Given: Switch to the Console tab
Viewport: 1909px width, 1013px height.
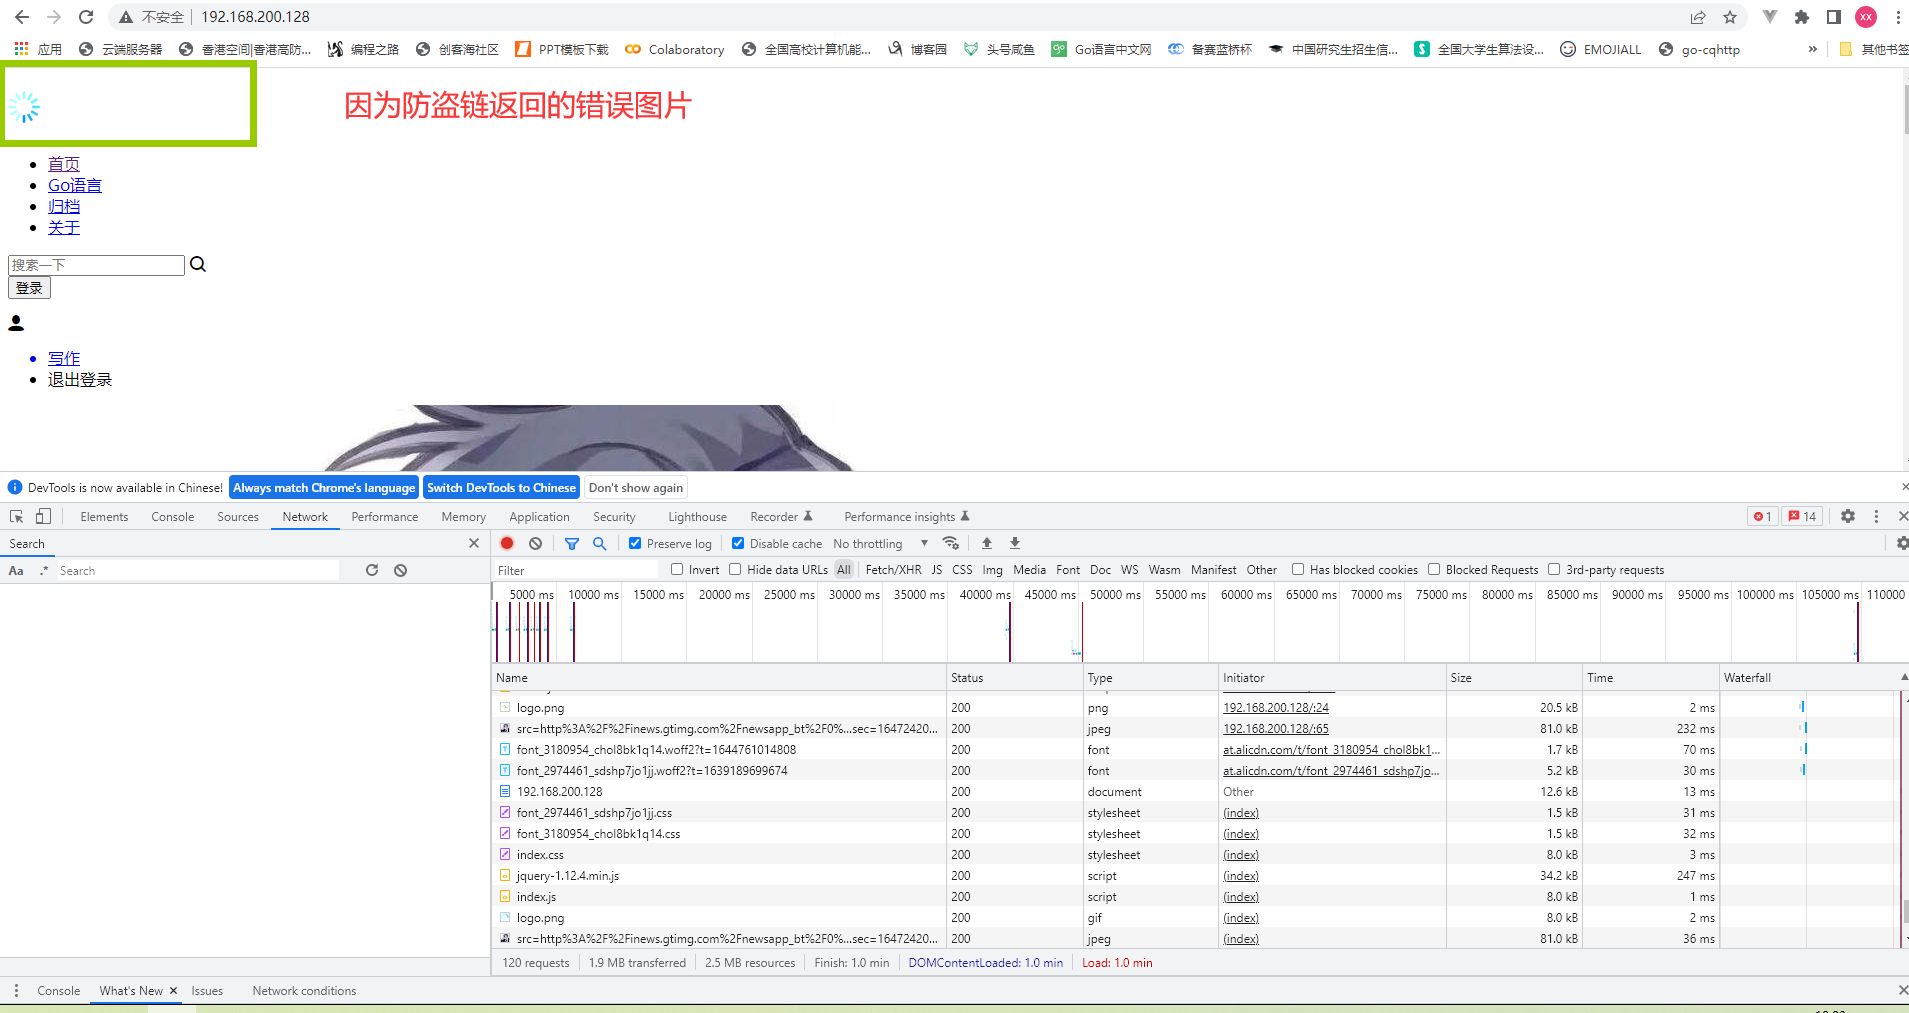Looking at the screenshot, I should (173, 516).
